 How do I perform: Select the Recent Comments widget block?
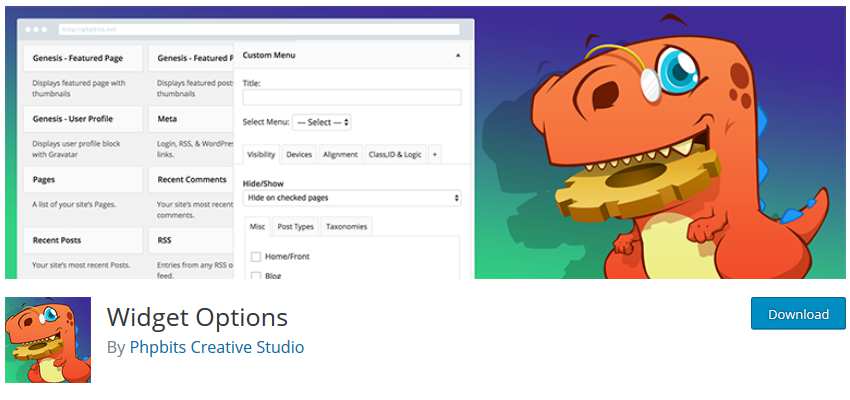[191, 180]
